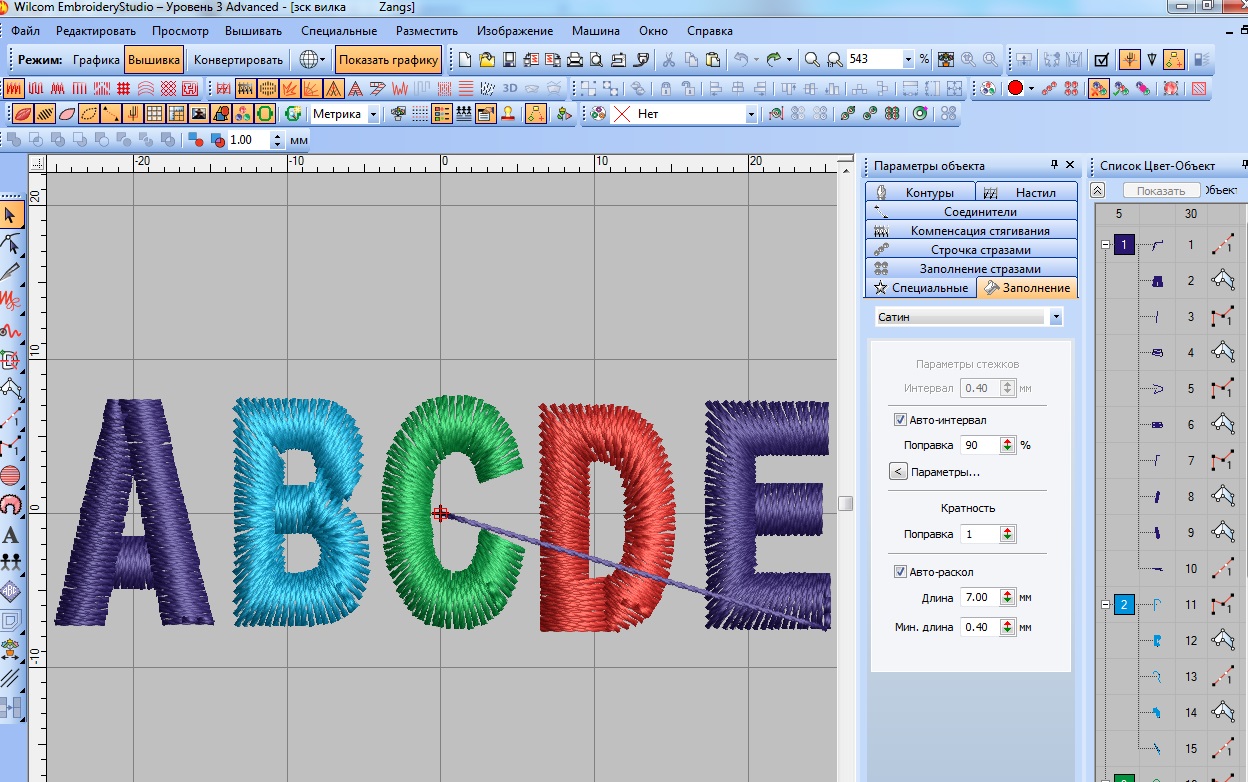This screenshot has height=782, width=1248.
Task: Click the save diskette icon
Action: 508,60
